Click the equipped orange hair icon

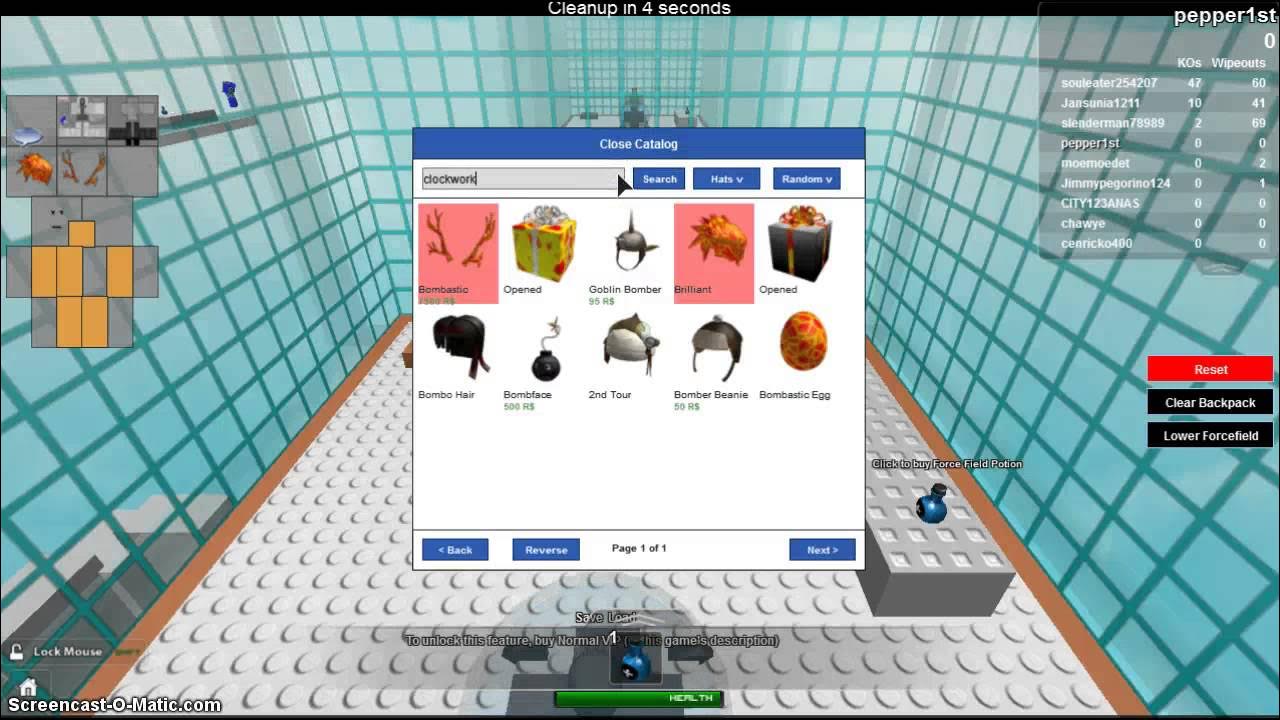coord(32,171)
